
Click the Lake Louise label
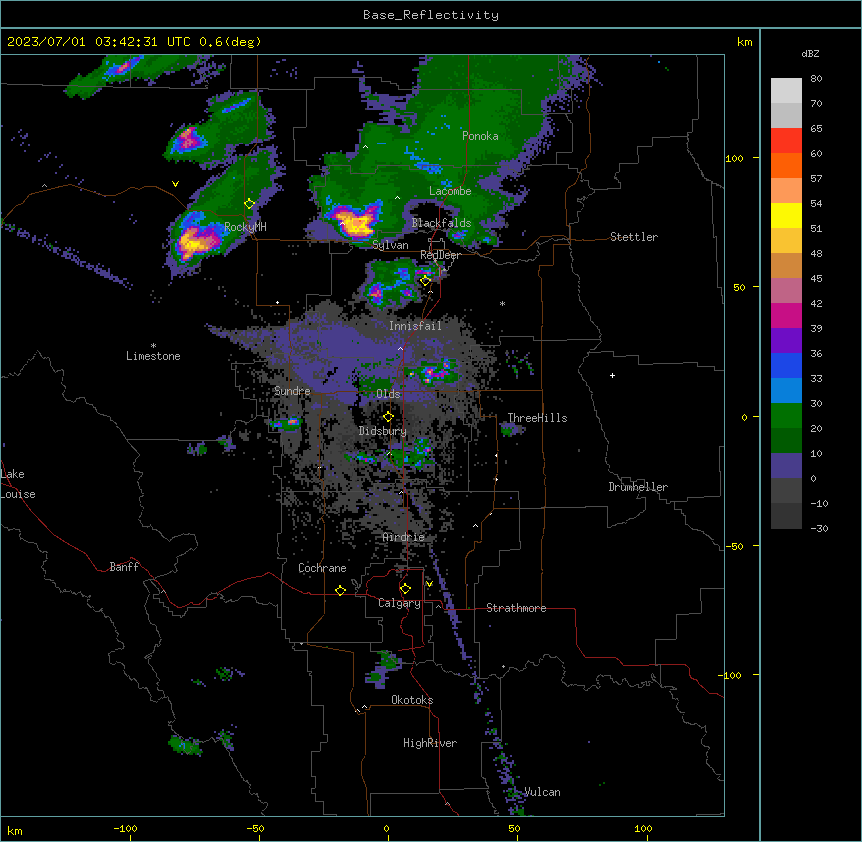pos(17,484)
